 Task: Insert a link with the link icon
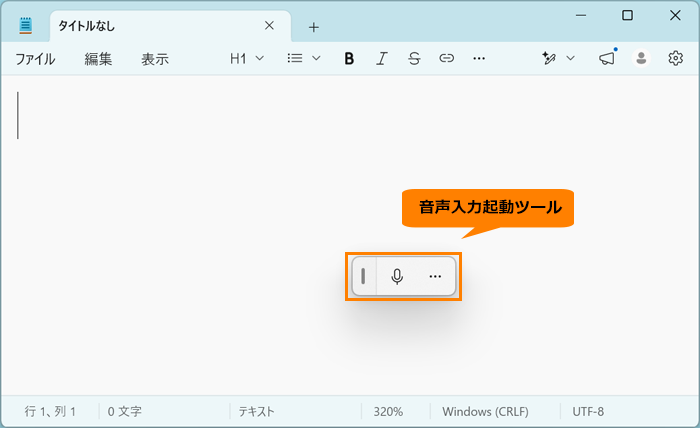click(446, 58)
